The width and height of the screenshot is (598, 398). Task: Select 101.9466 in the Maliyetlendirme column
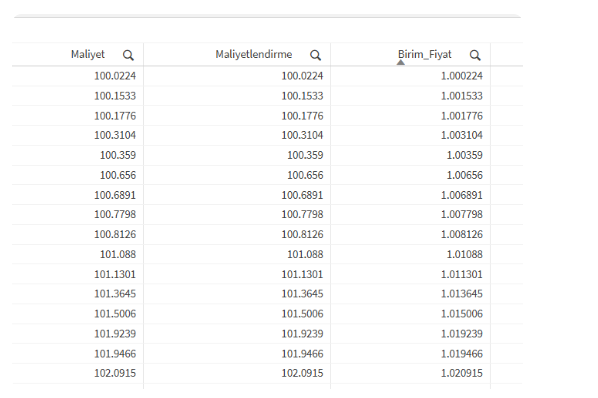[302, 354]
